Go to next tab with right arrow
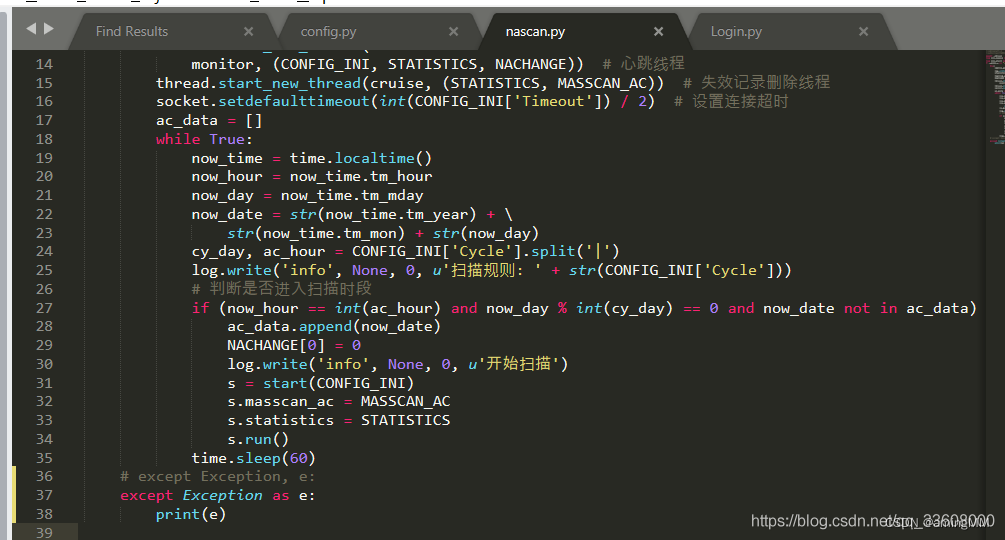 tap(49, 28)
